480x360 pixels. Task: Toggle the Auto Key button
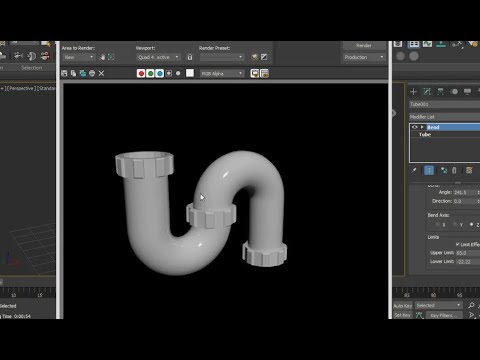pos(403,306)
